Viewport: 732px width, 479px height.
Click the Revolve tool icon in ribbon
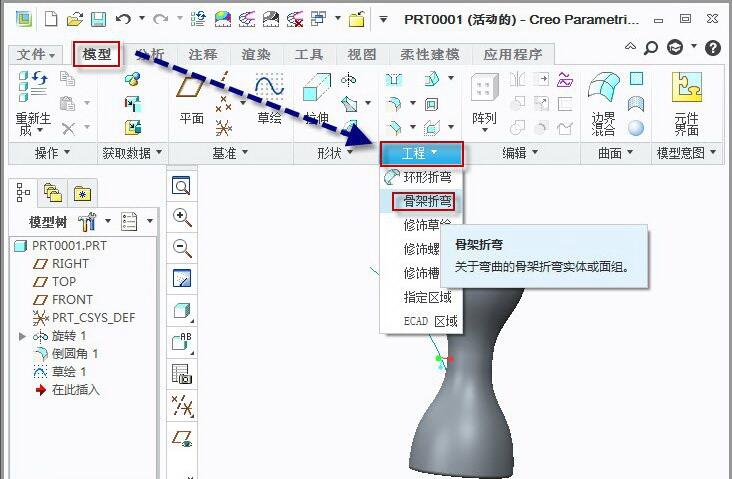349,80
